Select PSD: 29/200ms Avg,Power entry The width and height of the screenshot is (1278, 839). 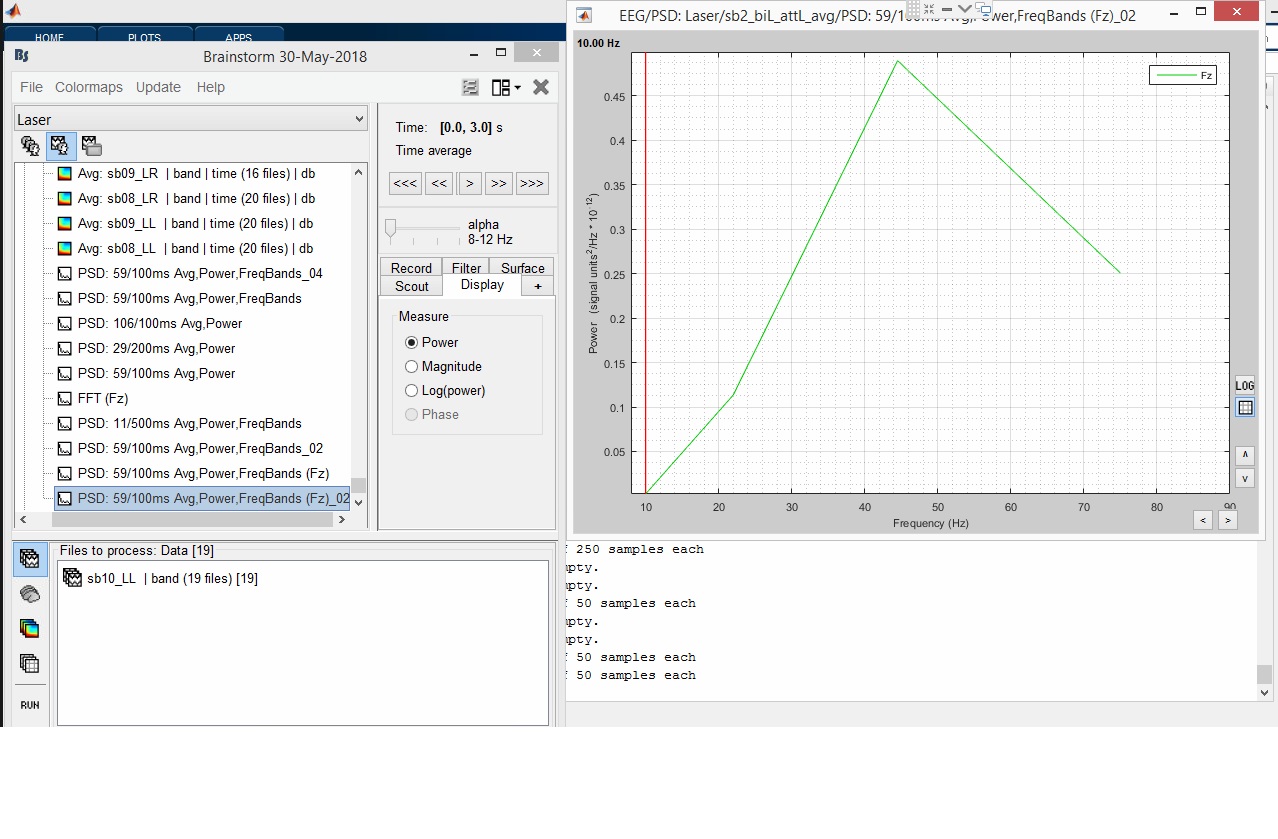[x=156, y=348]
